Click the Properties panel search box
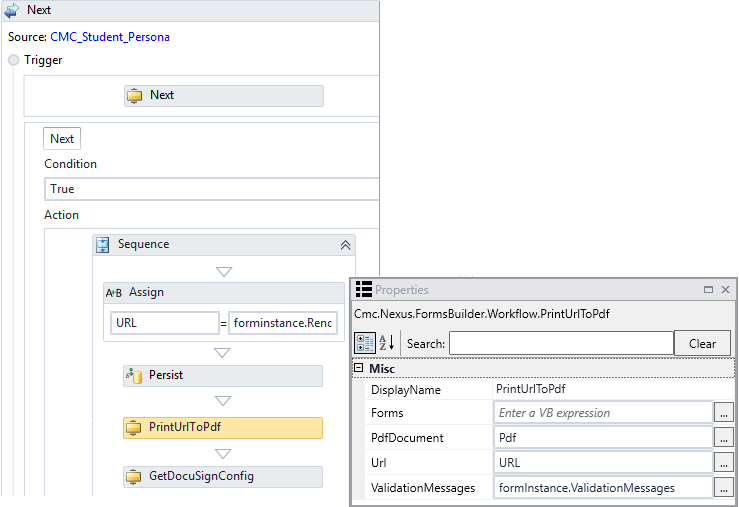 click(x=560, y=343)
